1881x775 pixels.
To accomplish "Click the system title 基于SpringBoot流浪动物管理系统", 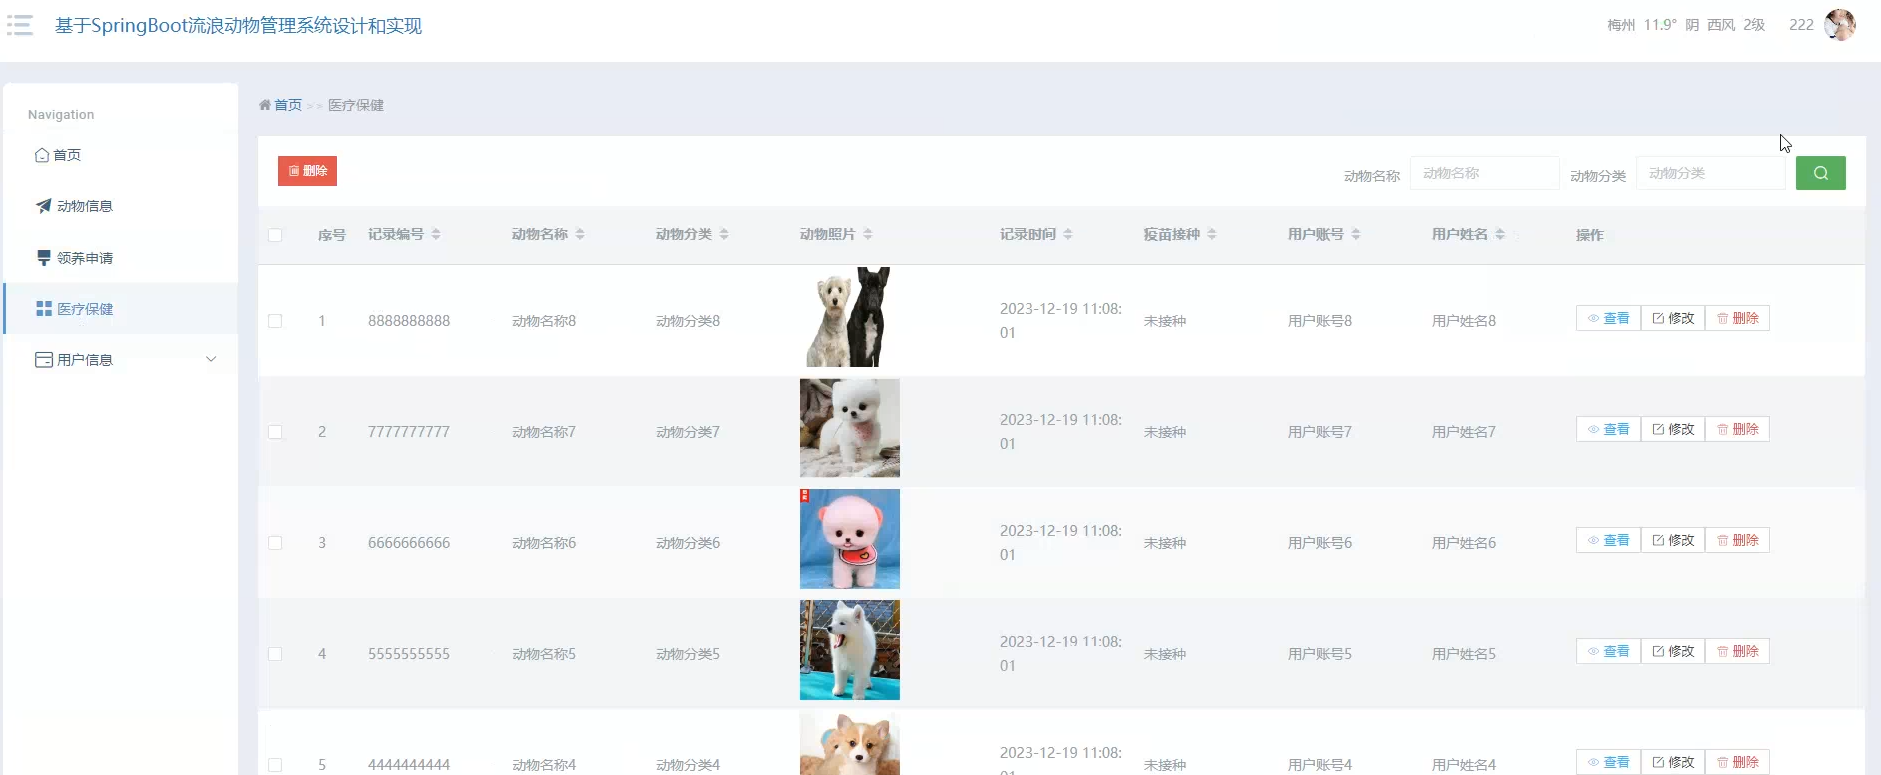I will click(238, 26).
